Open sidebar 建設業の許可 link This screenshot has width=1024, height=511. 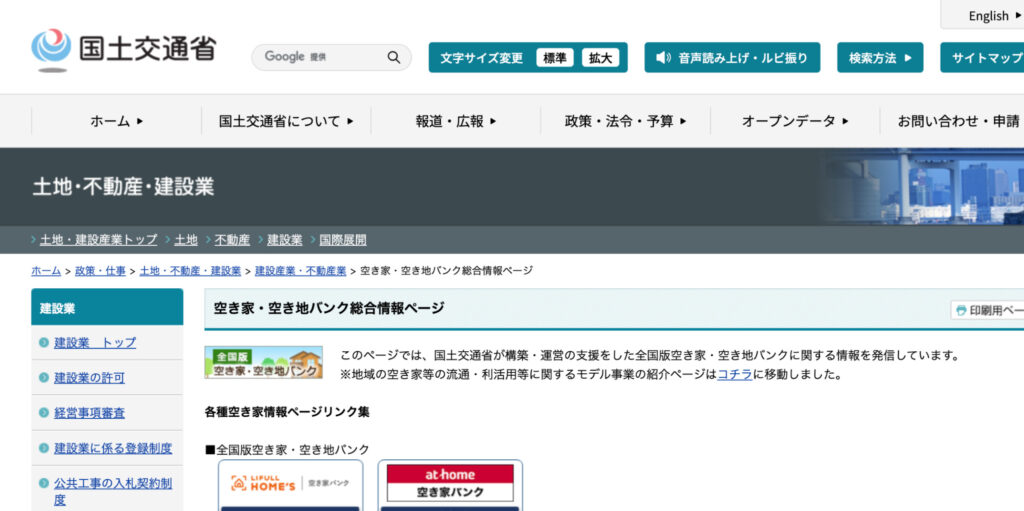pyautogui.click(x=89, y=378)
